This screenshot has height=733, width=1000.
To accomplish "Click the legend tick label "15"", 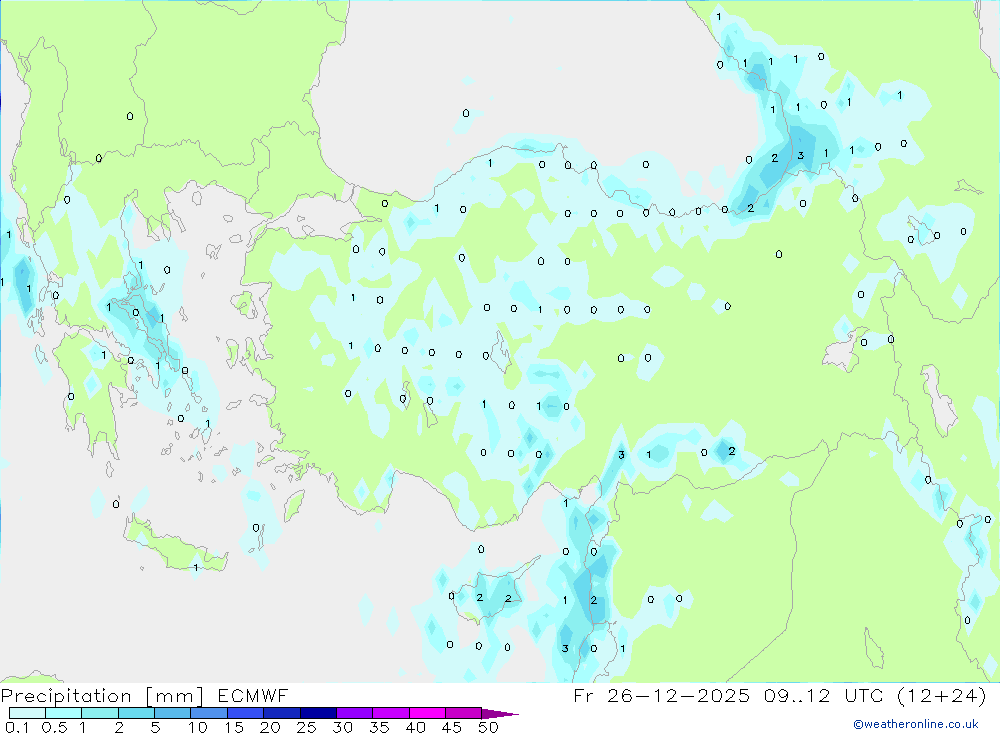I will 234,727.
